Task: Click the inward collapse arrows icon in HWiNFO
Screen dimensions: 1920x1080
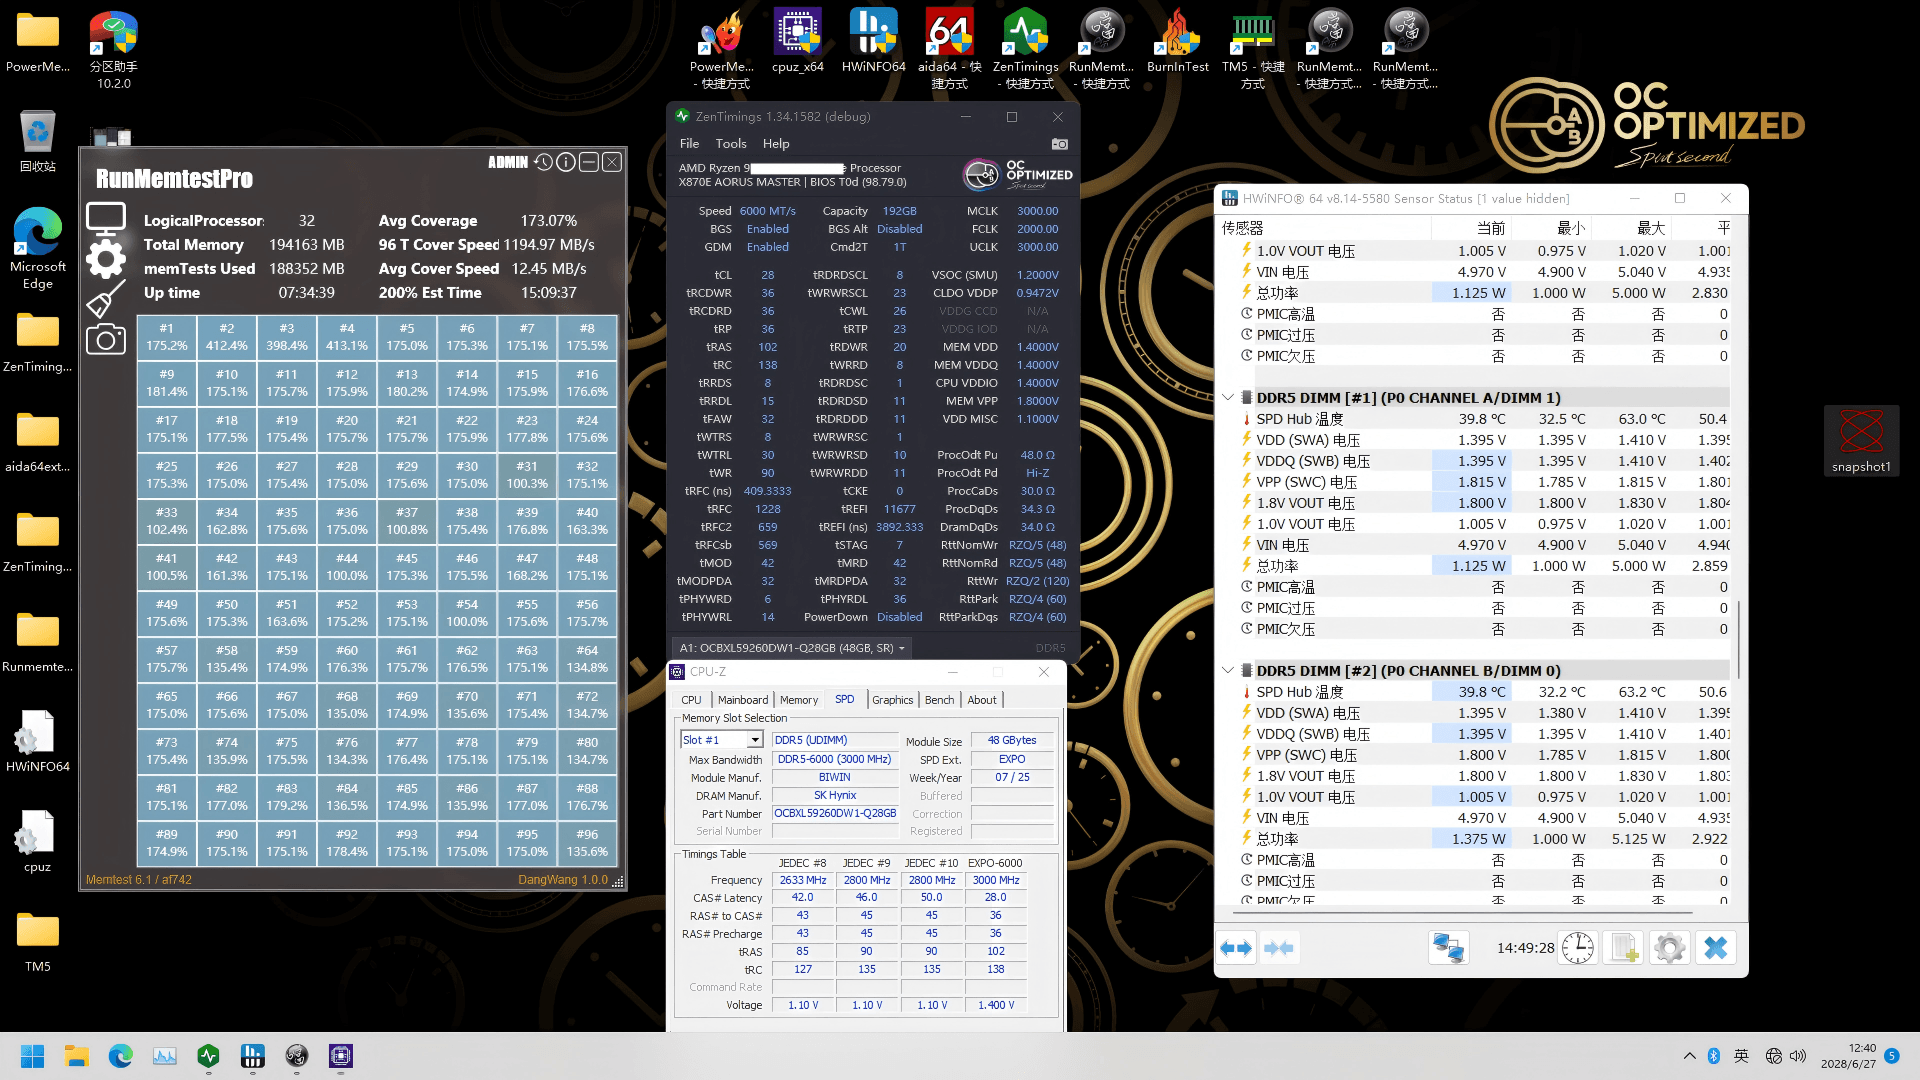Action: point(1280,947)
